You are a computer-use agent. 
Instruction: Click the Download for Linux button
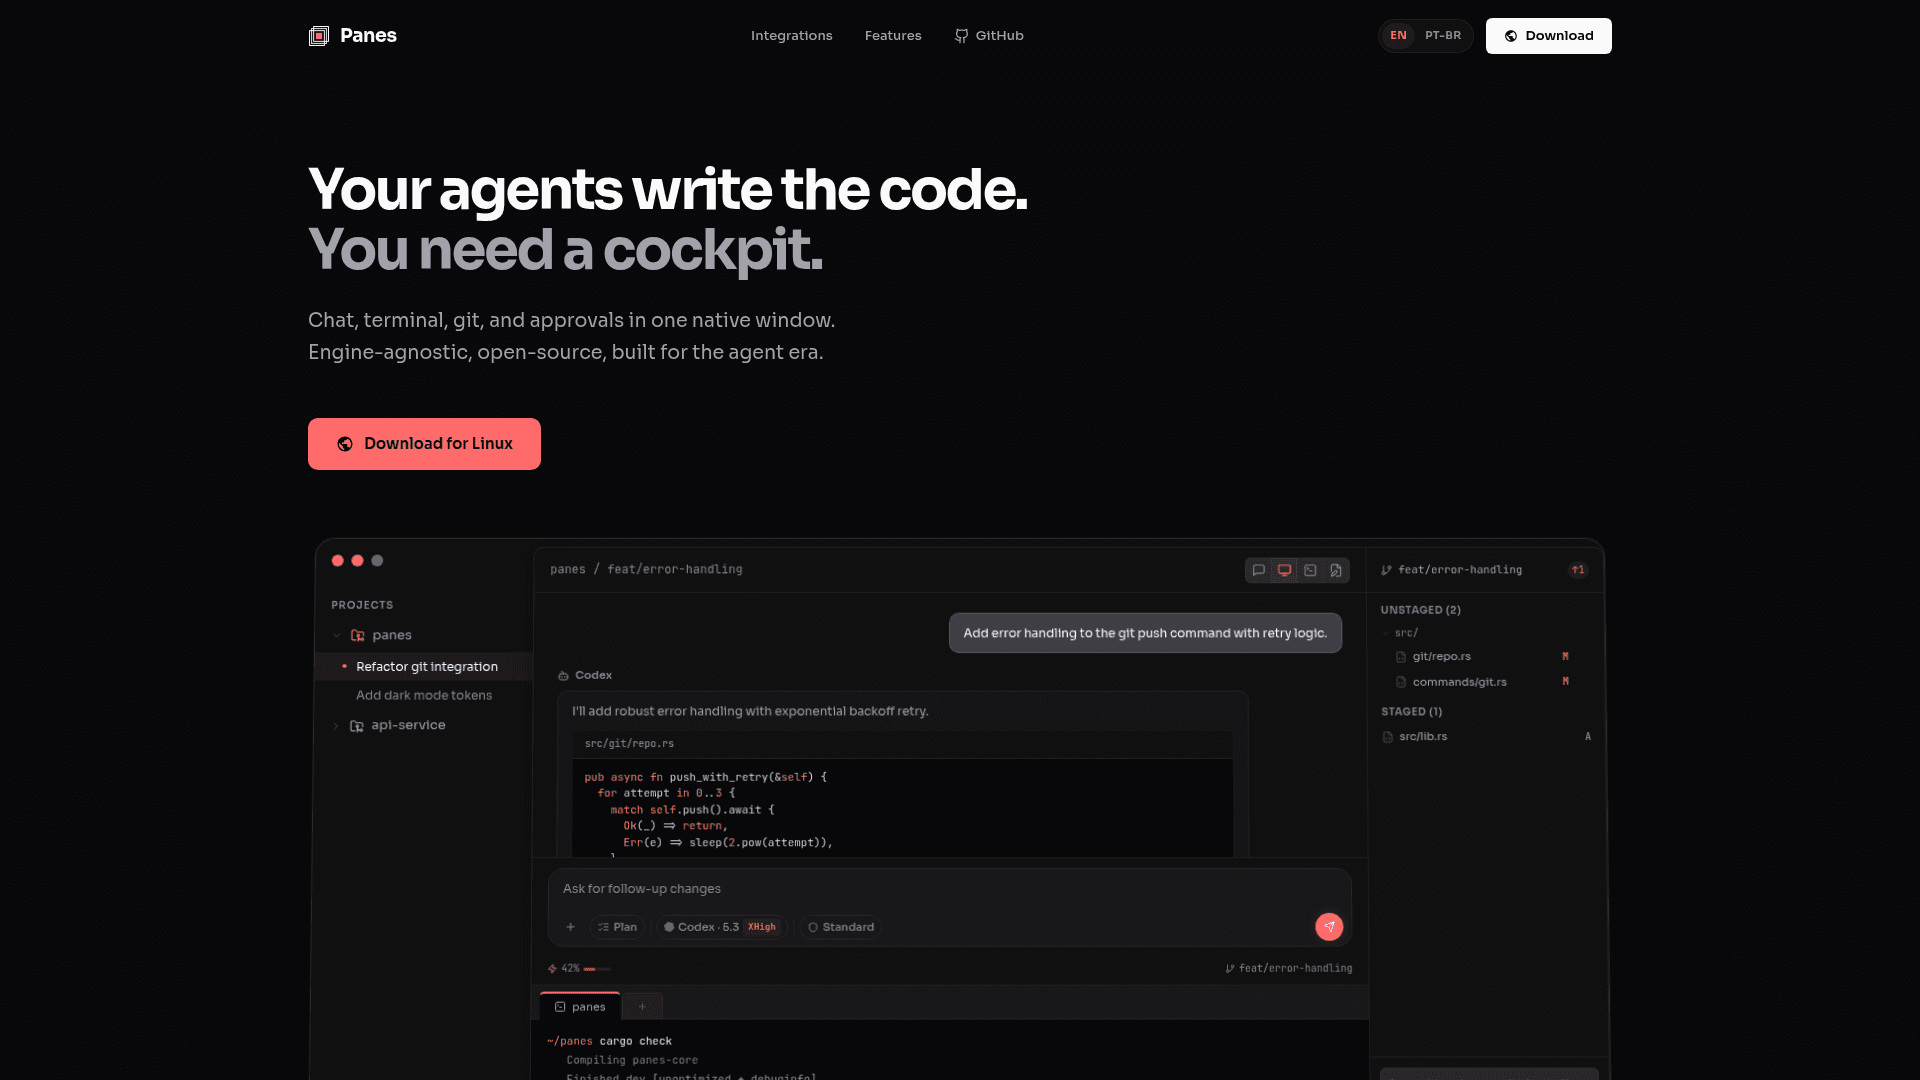point(424,444)
